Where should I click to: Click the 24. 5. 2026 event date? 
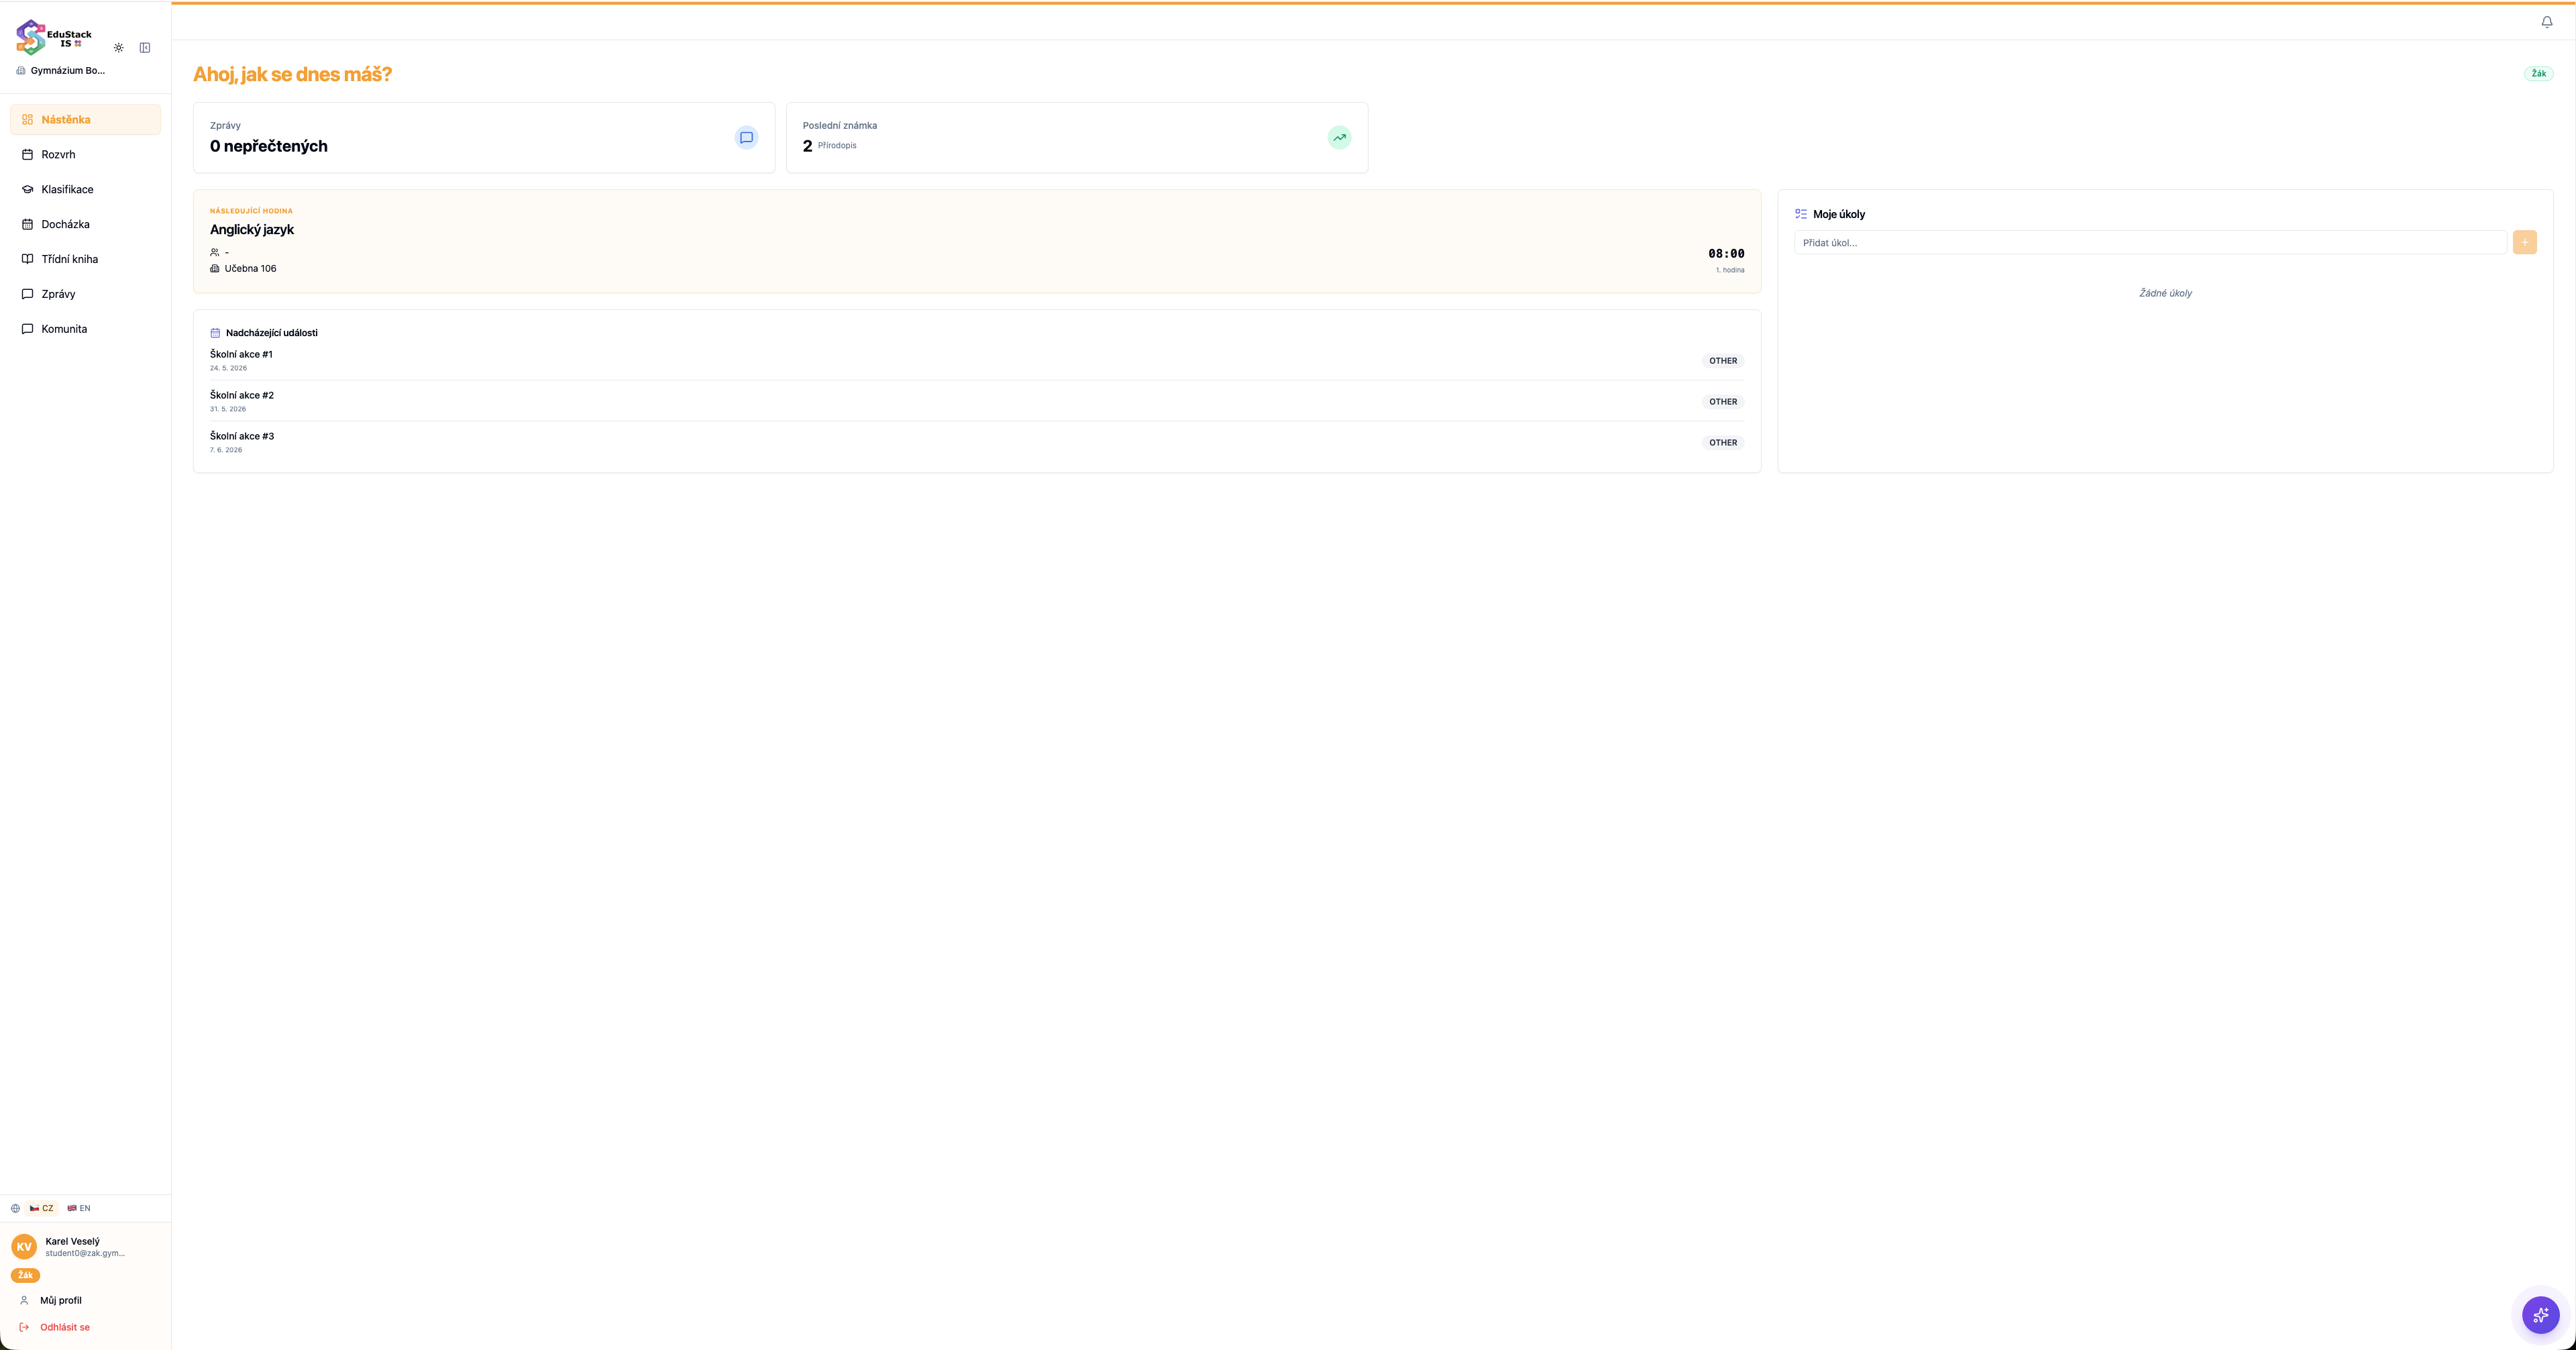[x=228, y=369]
